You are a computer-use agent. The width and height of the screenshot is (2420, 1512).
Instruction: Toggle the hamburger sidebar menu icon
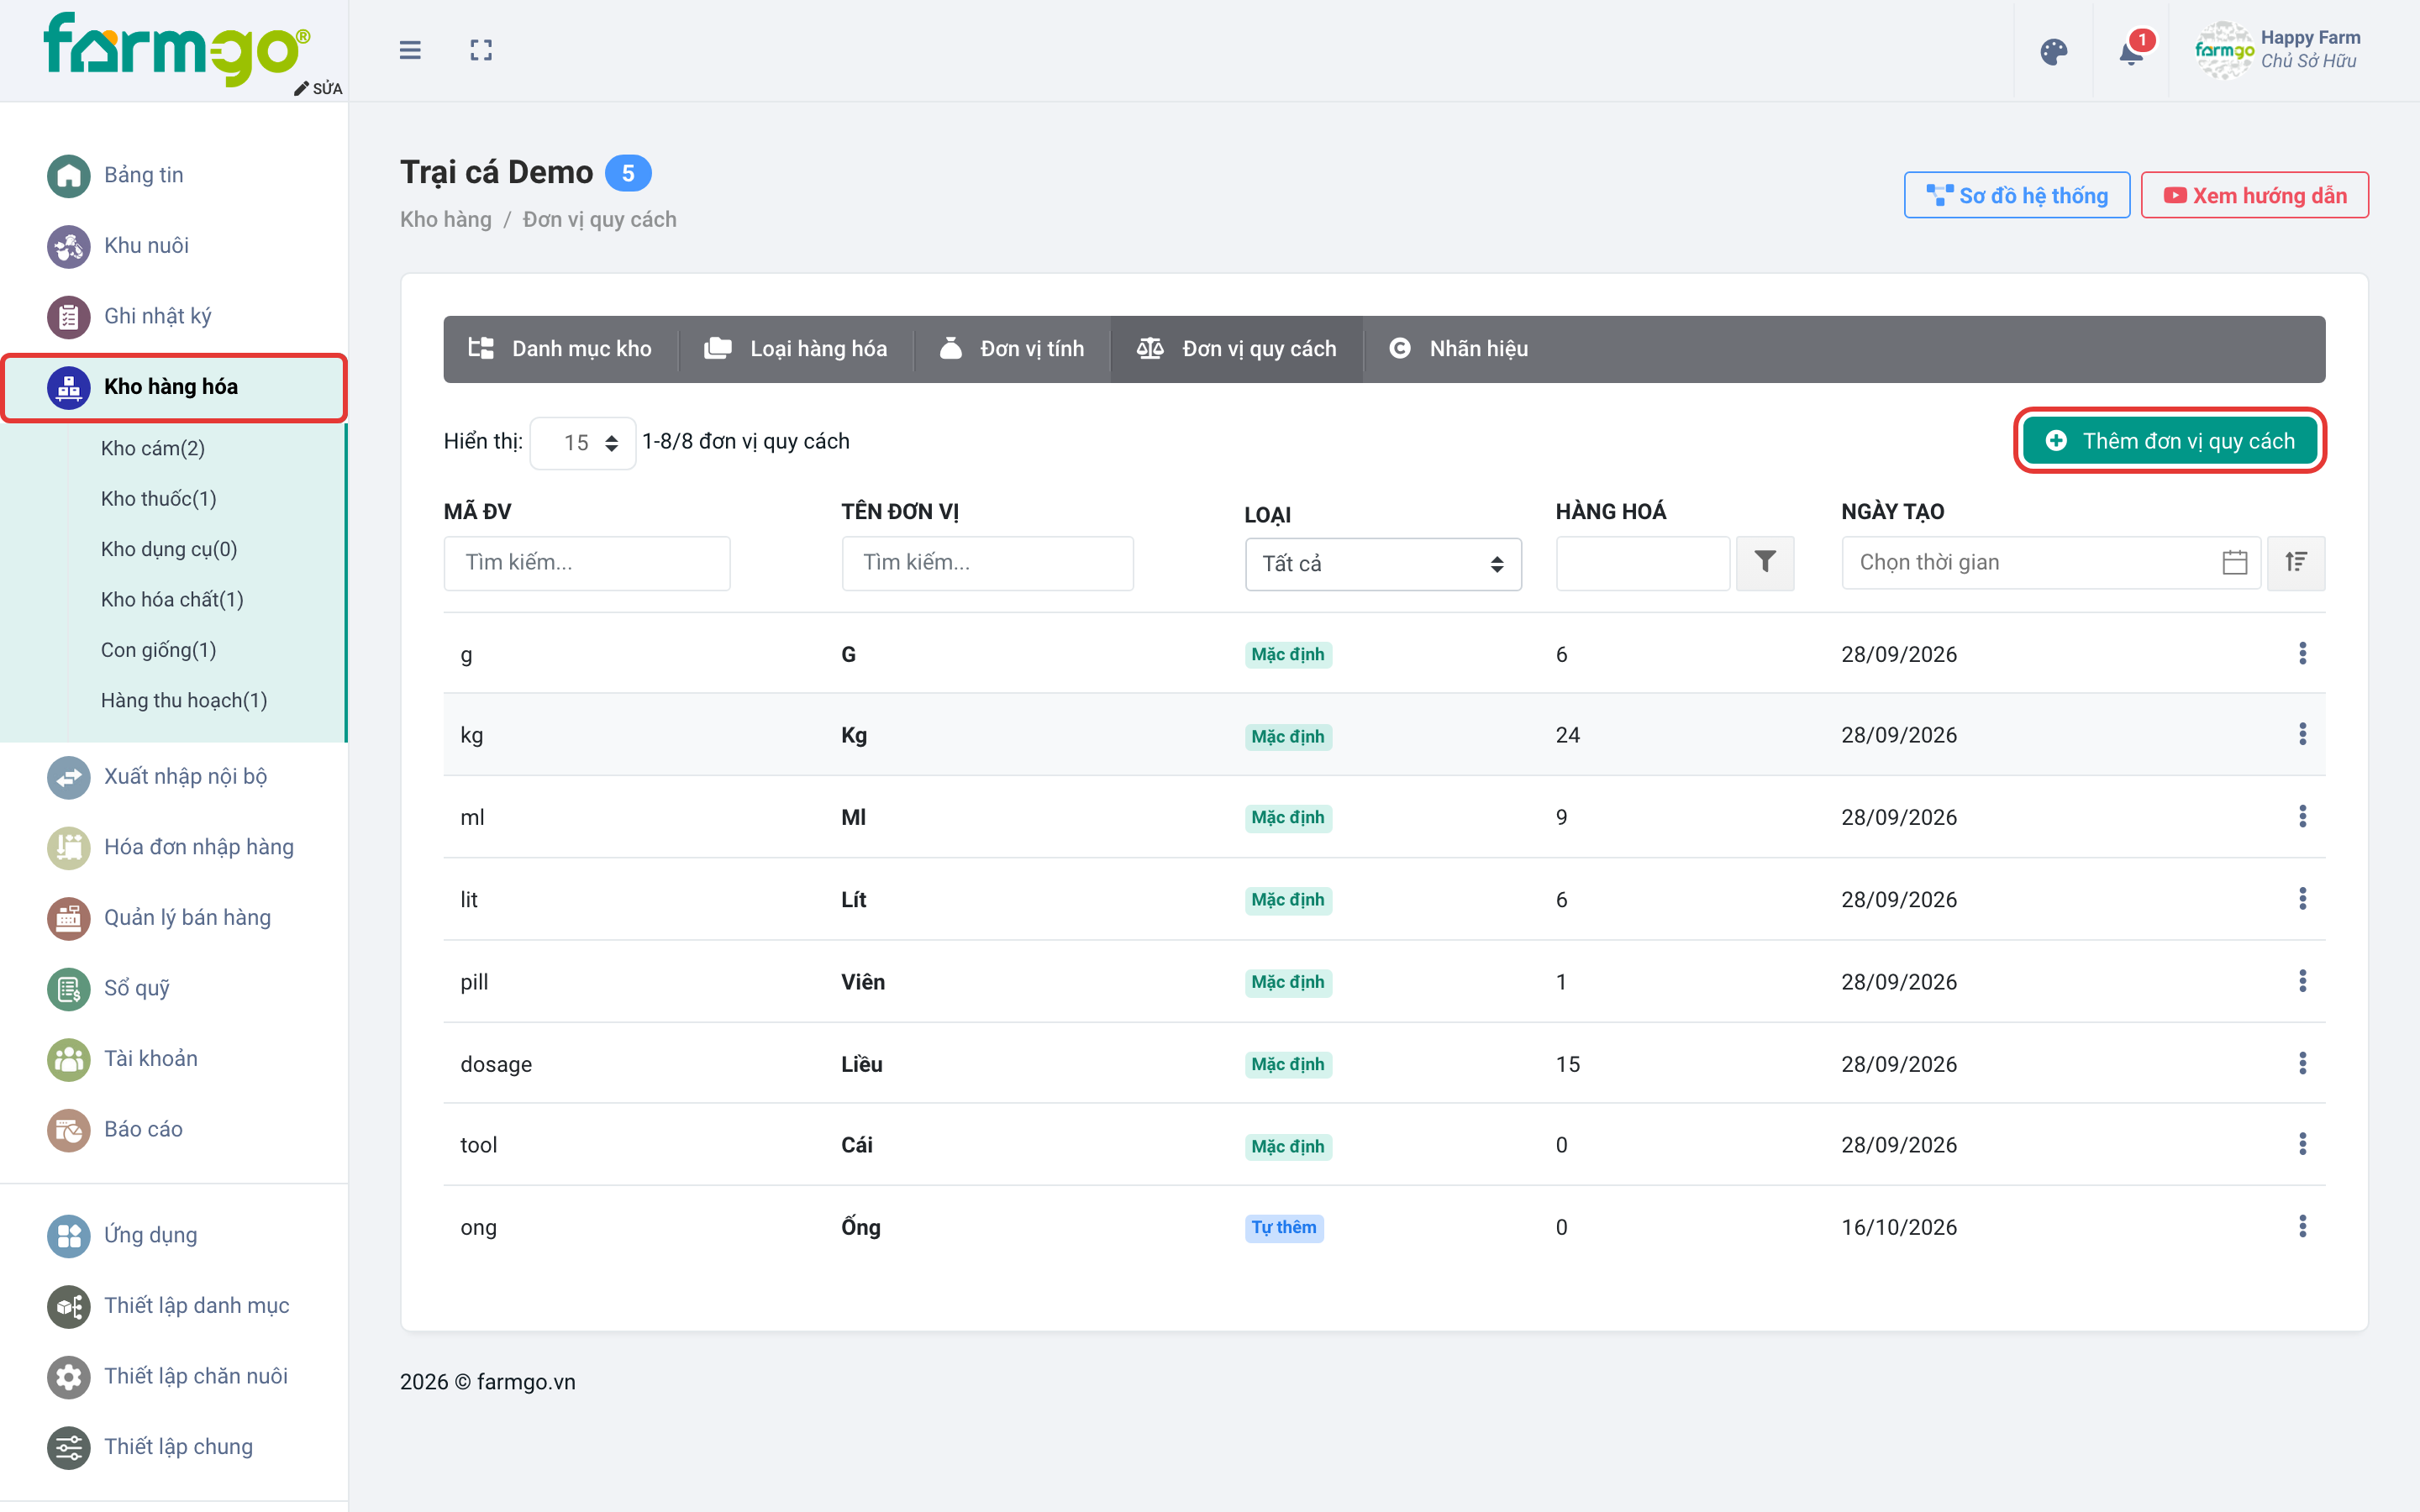[x=410, y=50]
